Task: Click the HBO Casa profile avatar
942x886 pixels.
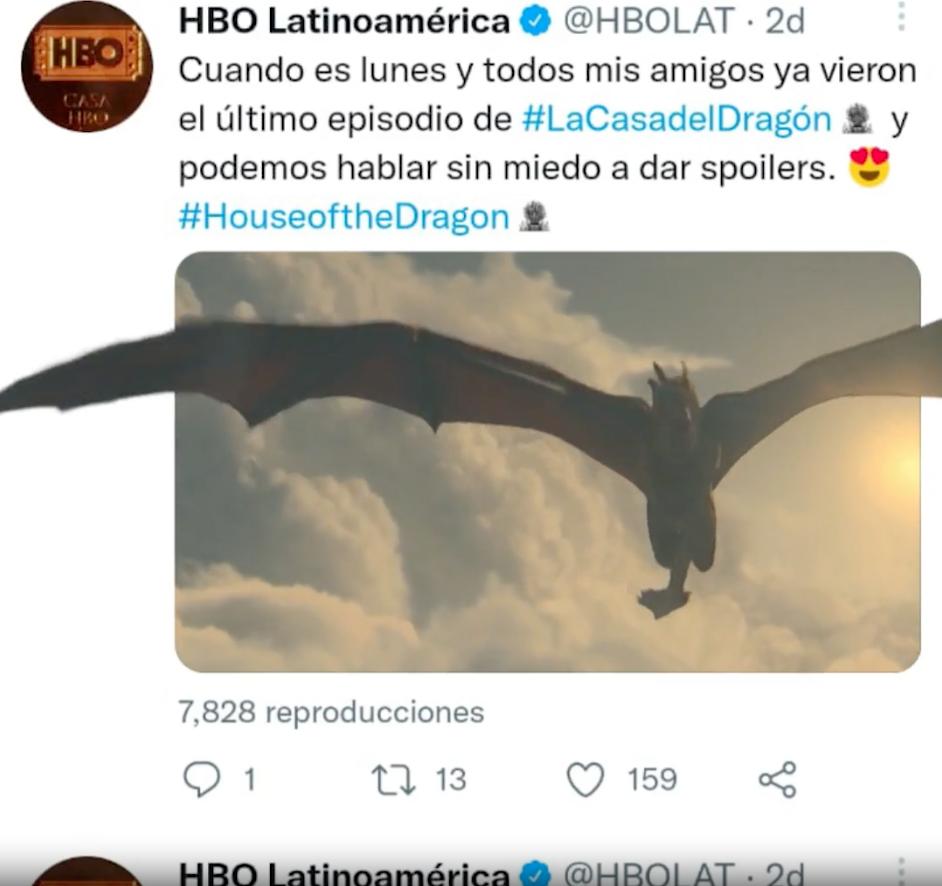Action: pos(87,66)
